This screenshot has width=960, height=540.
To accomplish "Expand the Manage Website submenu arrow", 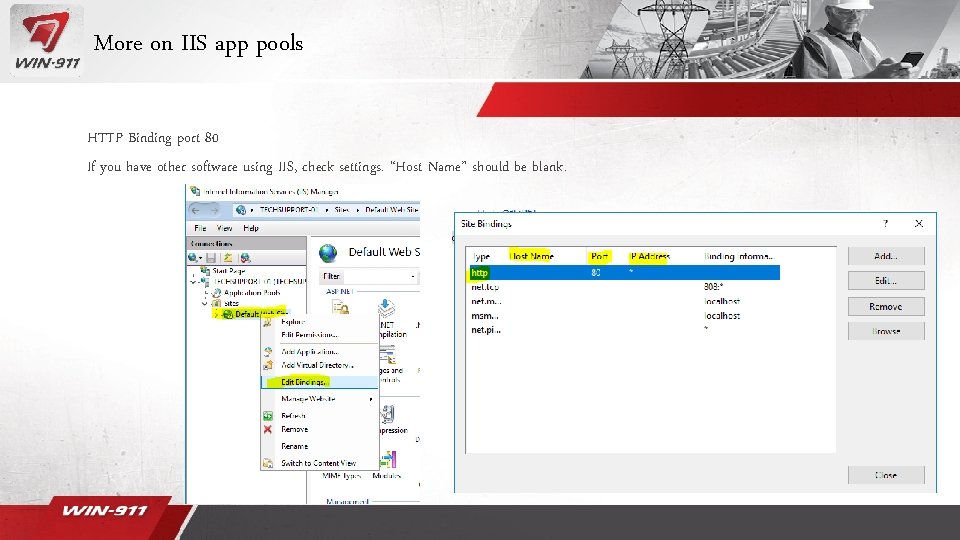I will (x=371, y=399).
